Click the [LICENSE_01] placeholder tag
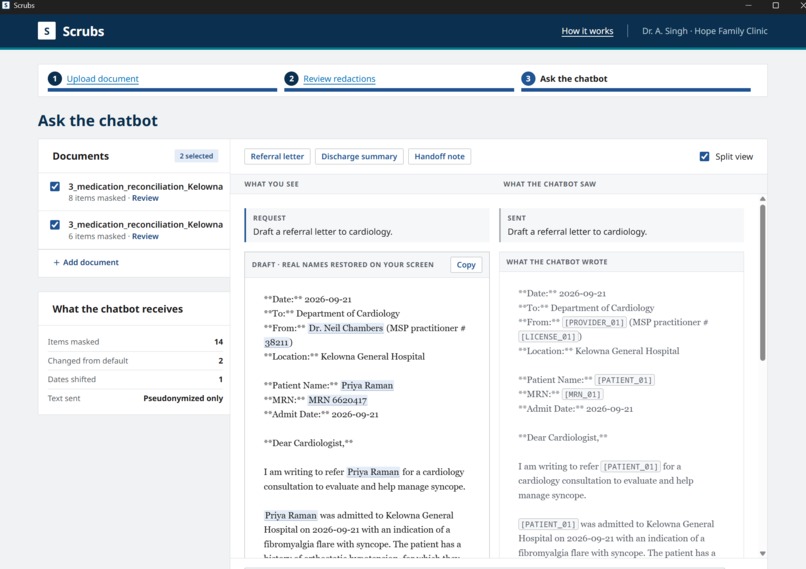The image size is (806, 569). pyautogui.click(x=548, y=337)
